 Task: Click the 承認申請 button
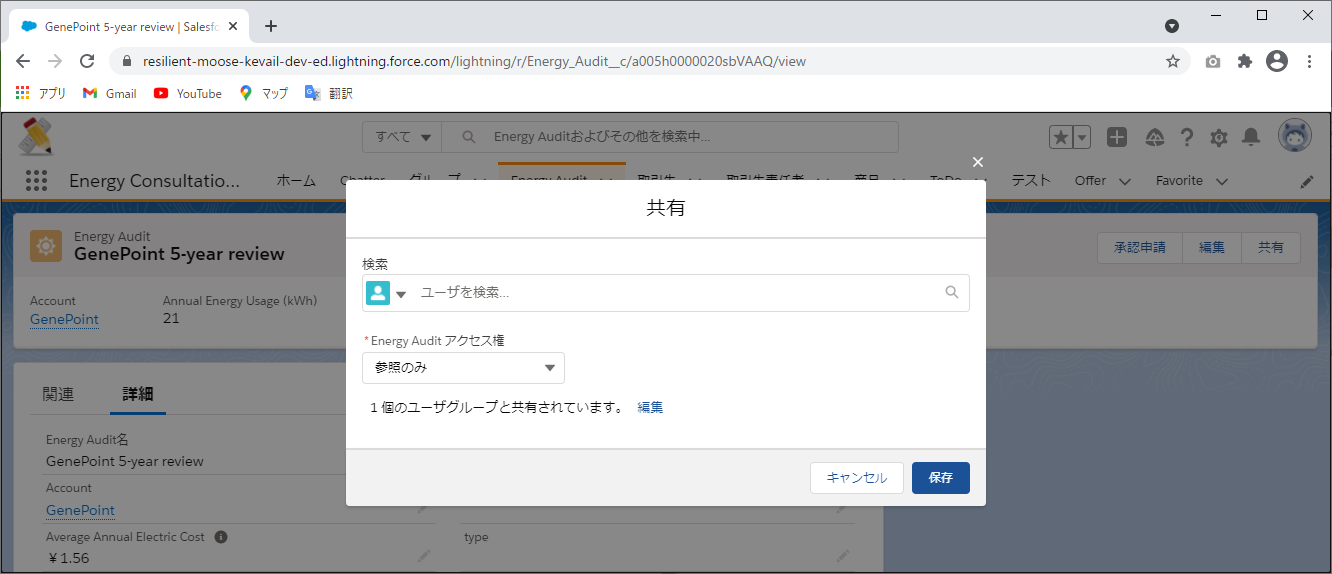coord(1140,247)
